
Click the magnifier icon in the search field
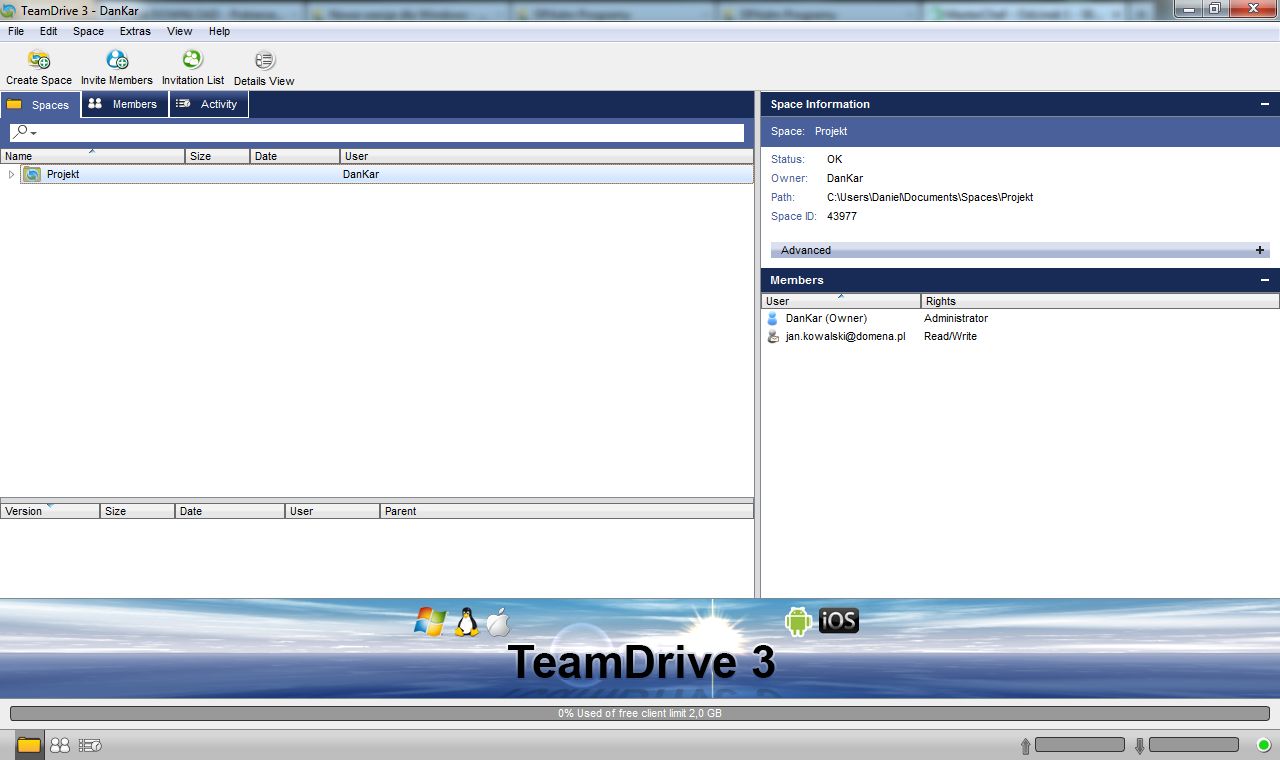17,132
